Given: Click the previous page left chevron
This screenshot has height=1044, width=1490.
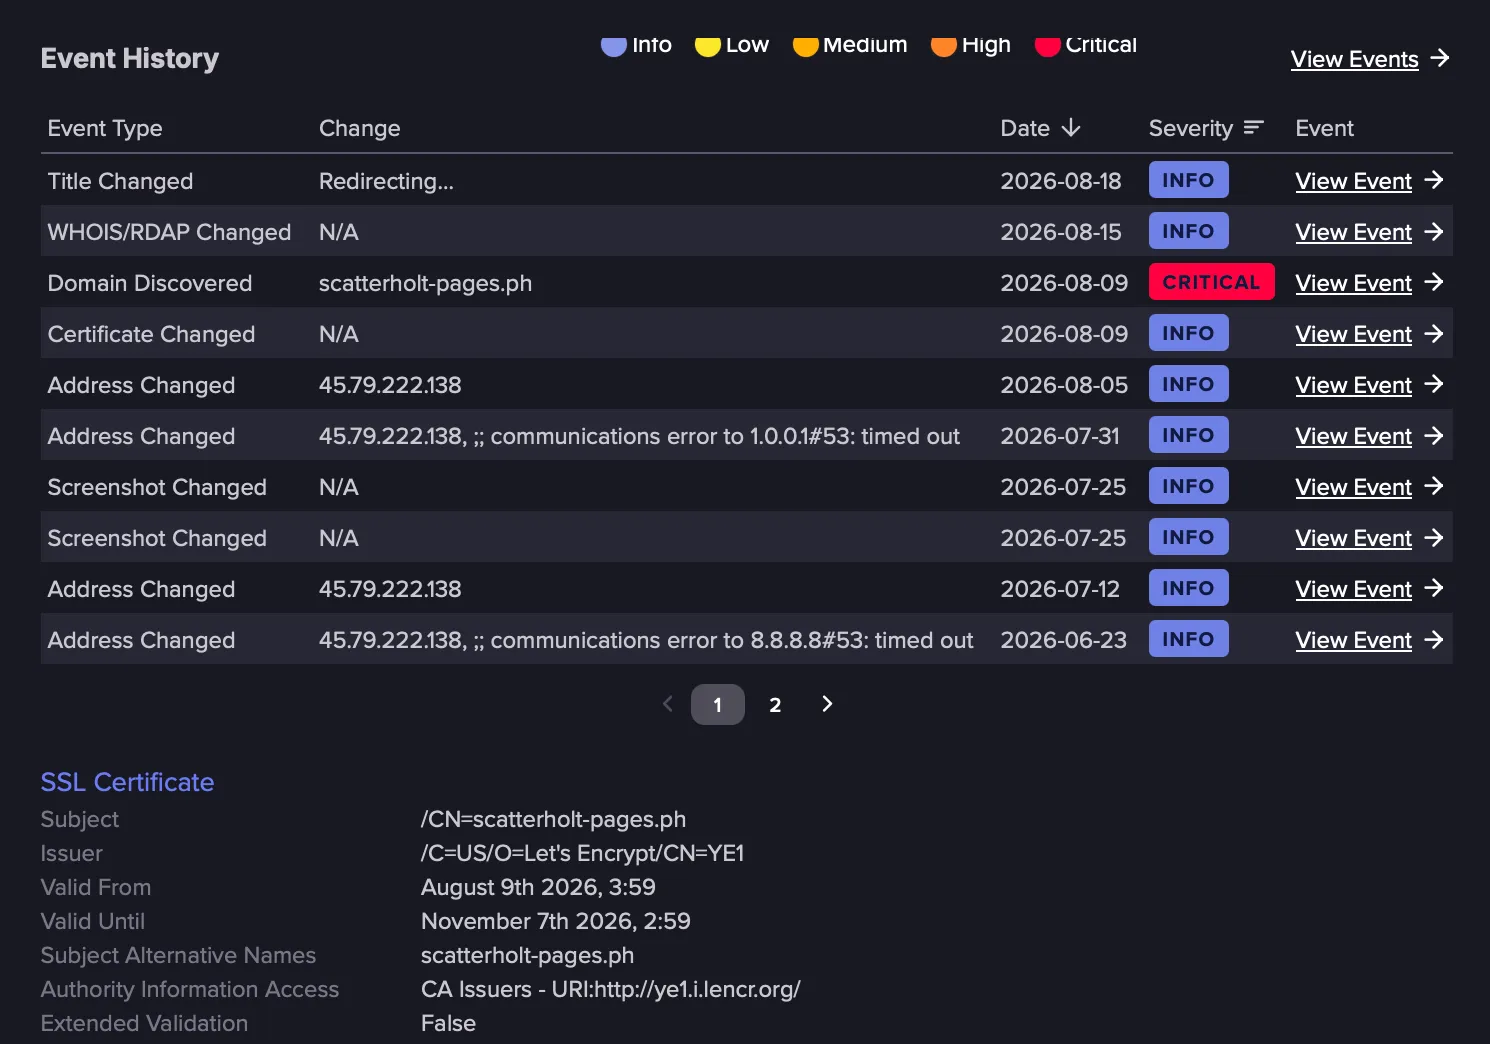Looking at the screenshot, I should pyautogui.click(x=668, y=704).
